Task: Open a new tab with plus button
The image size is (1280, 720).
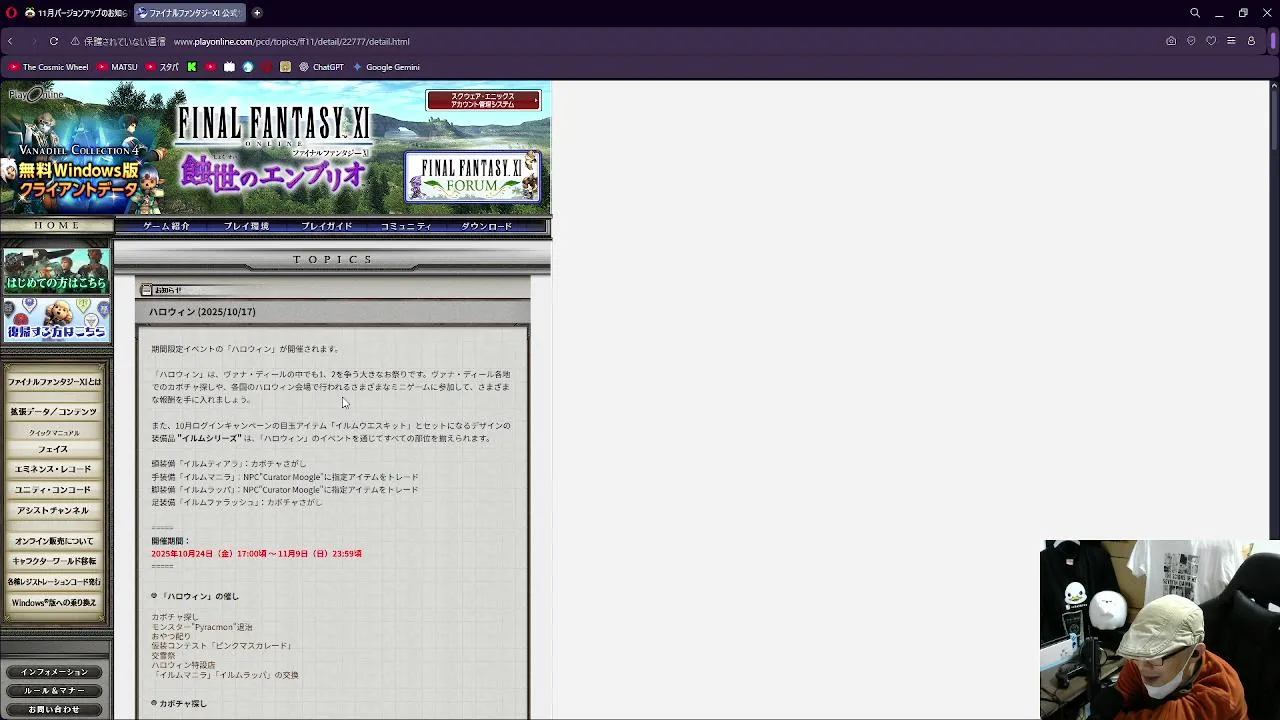Action: (257, 13)
